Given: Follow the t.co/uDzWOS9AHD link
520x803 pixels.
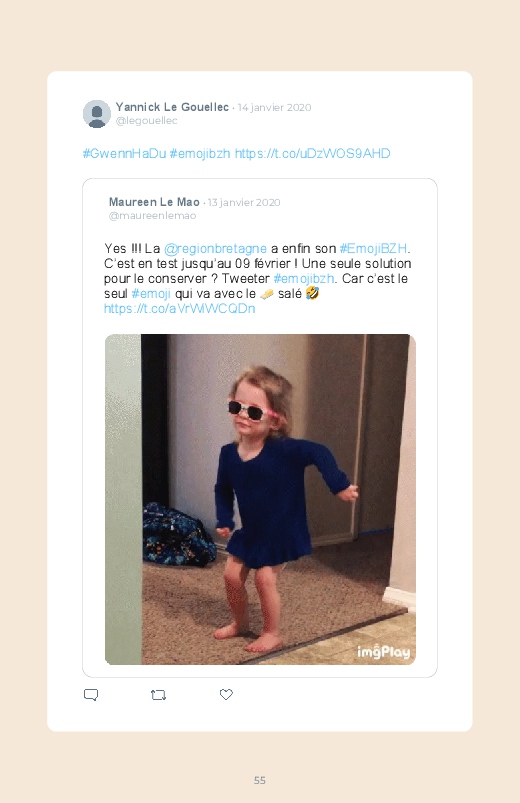Looking at the screenshot, I should click(x=313, y=154).
